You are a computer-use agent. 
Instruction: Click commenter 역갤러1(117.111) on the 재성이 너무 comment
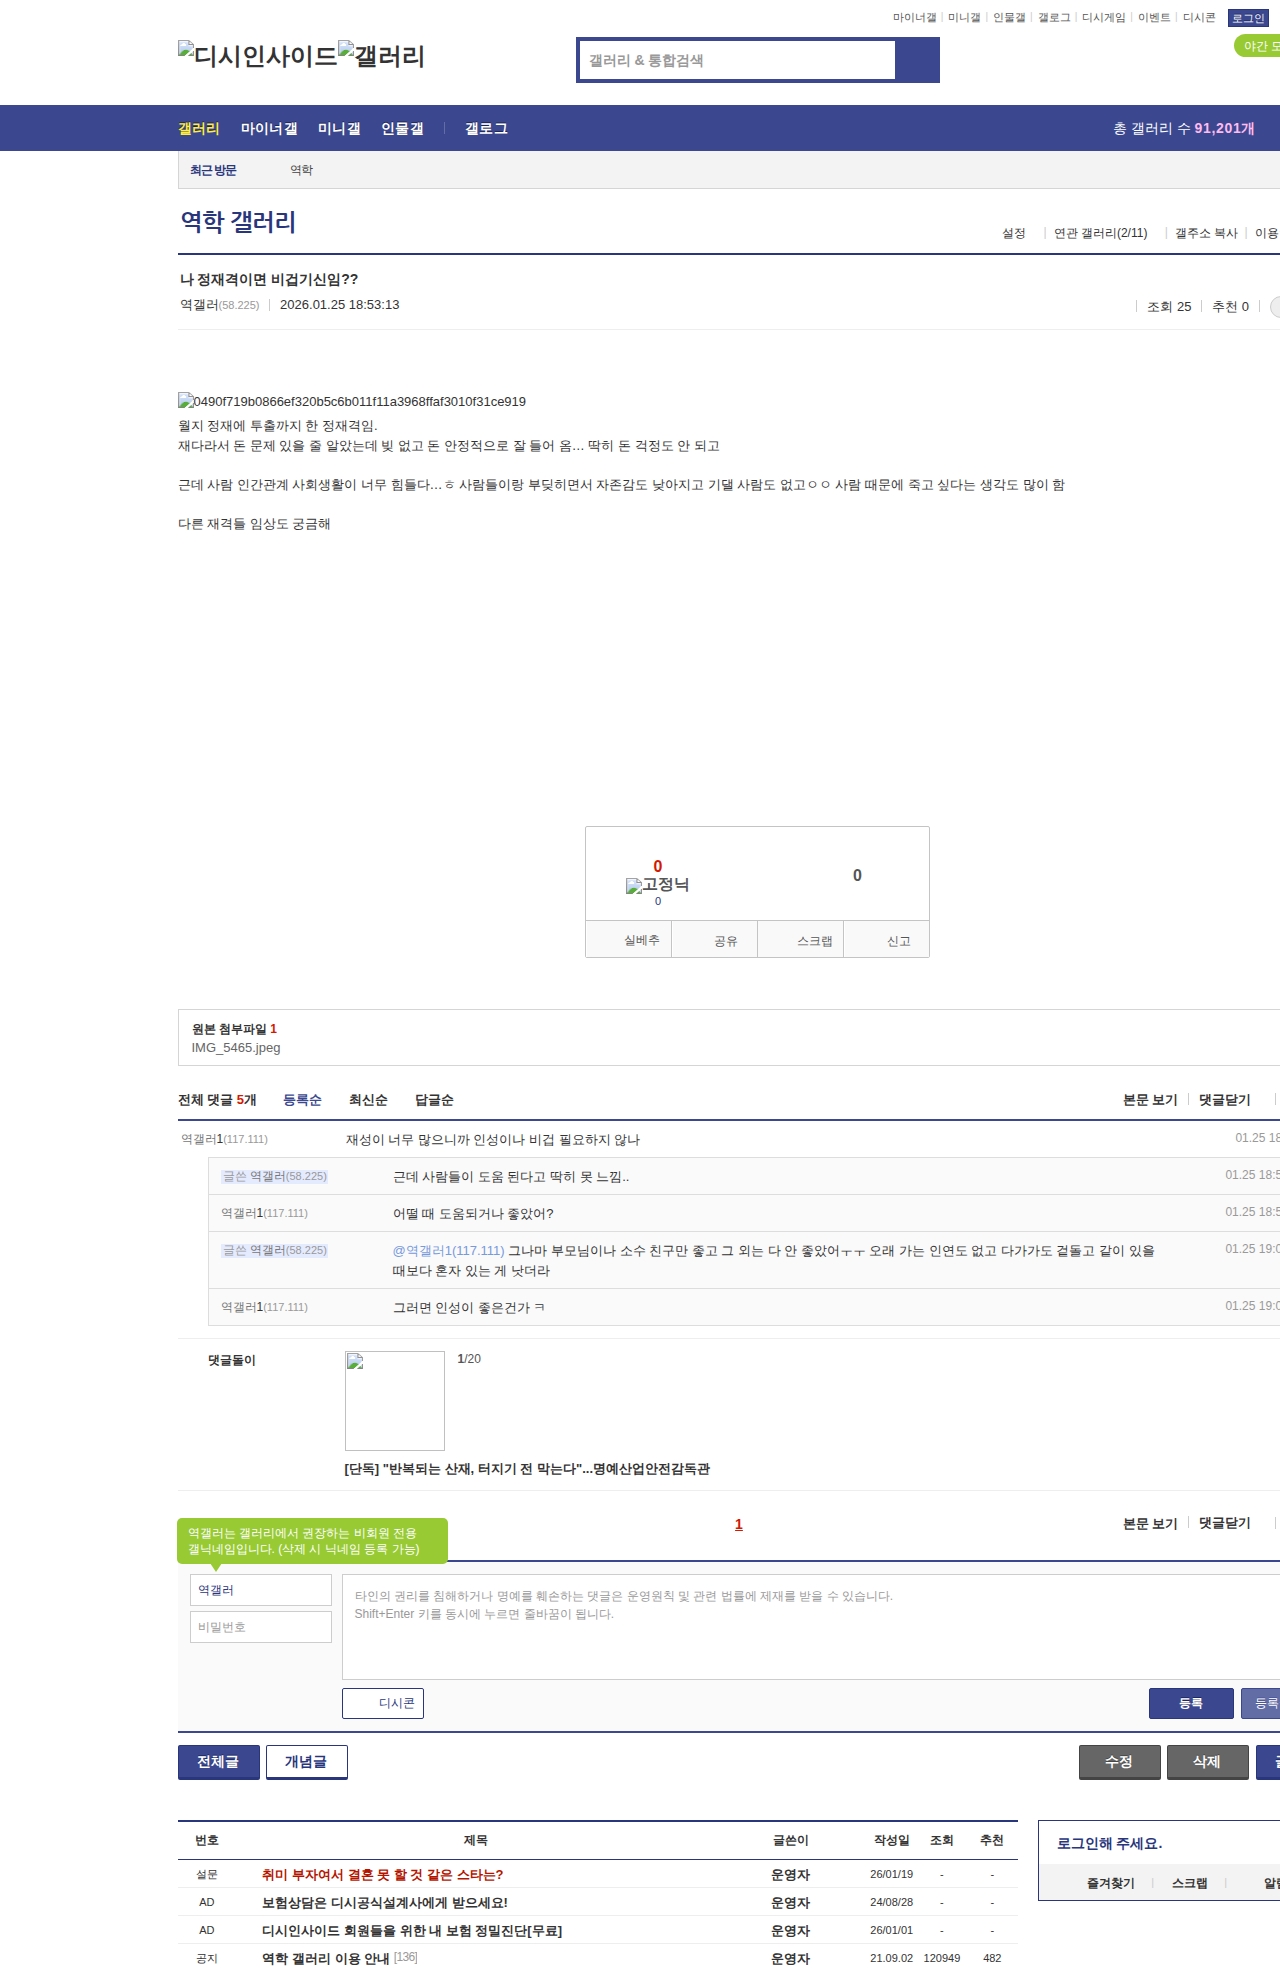(x=224, y=1139)
